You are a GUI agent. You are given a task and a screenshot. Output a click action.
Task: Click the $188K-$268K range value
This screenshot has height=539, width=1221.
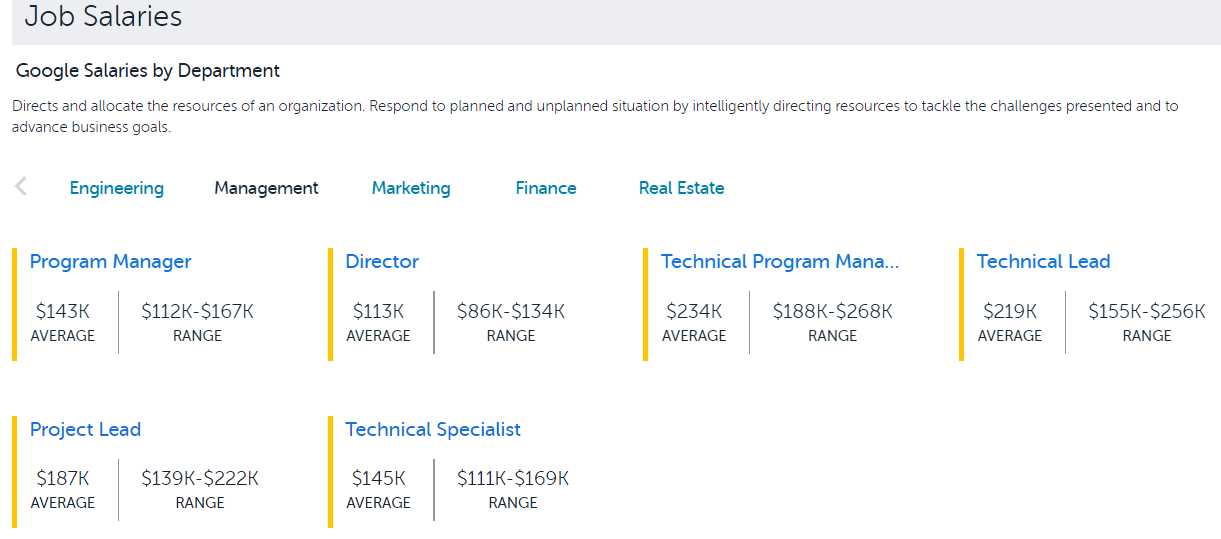click(833, 312)
